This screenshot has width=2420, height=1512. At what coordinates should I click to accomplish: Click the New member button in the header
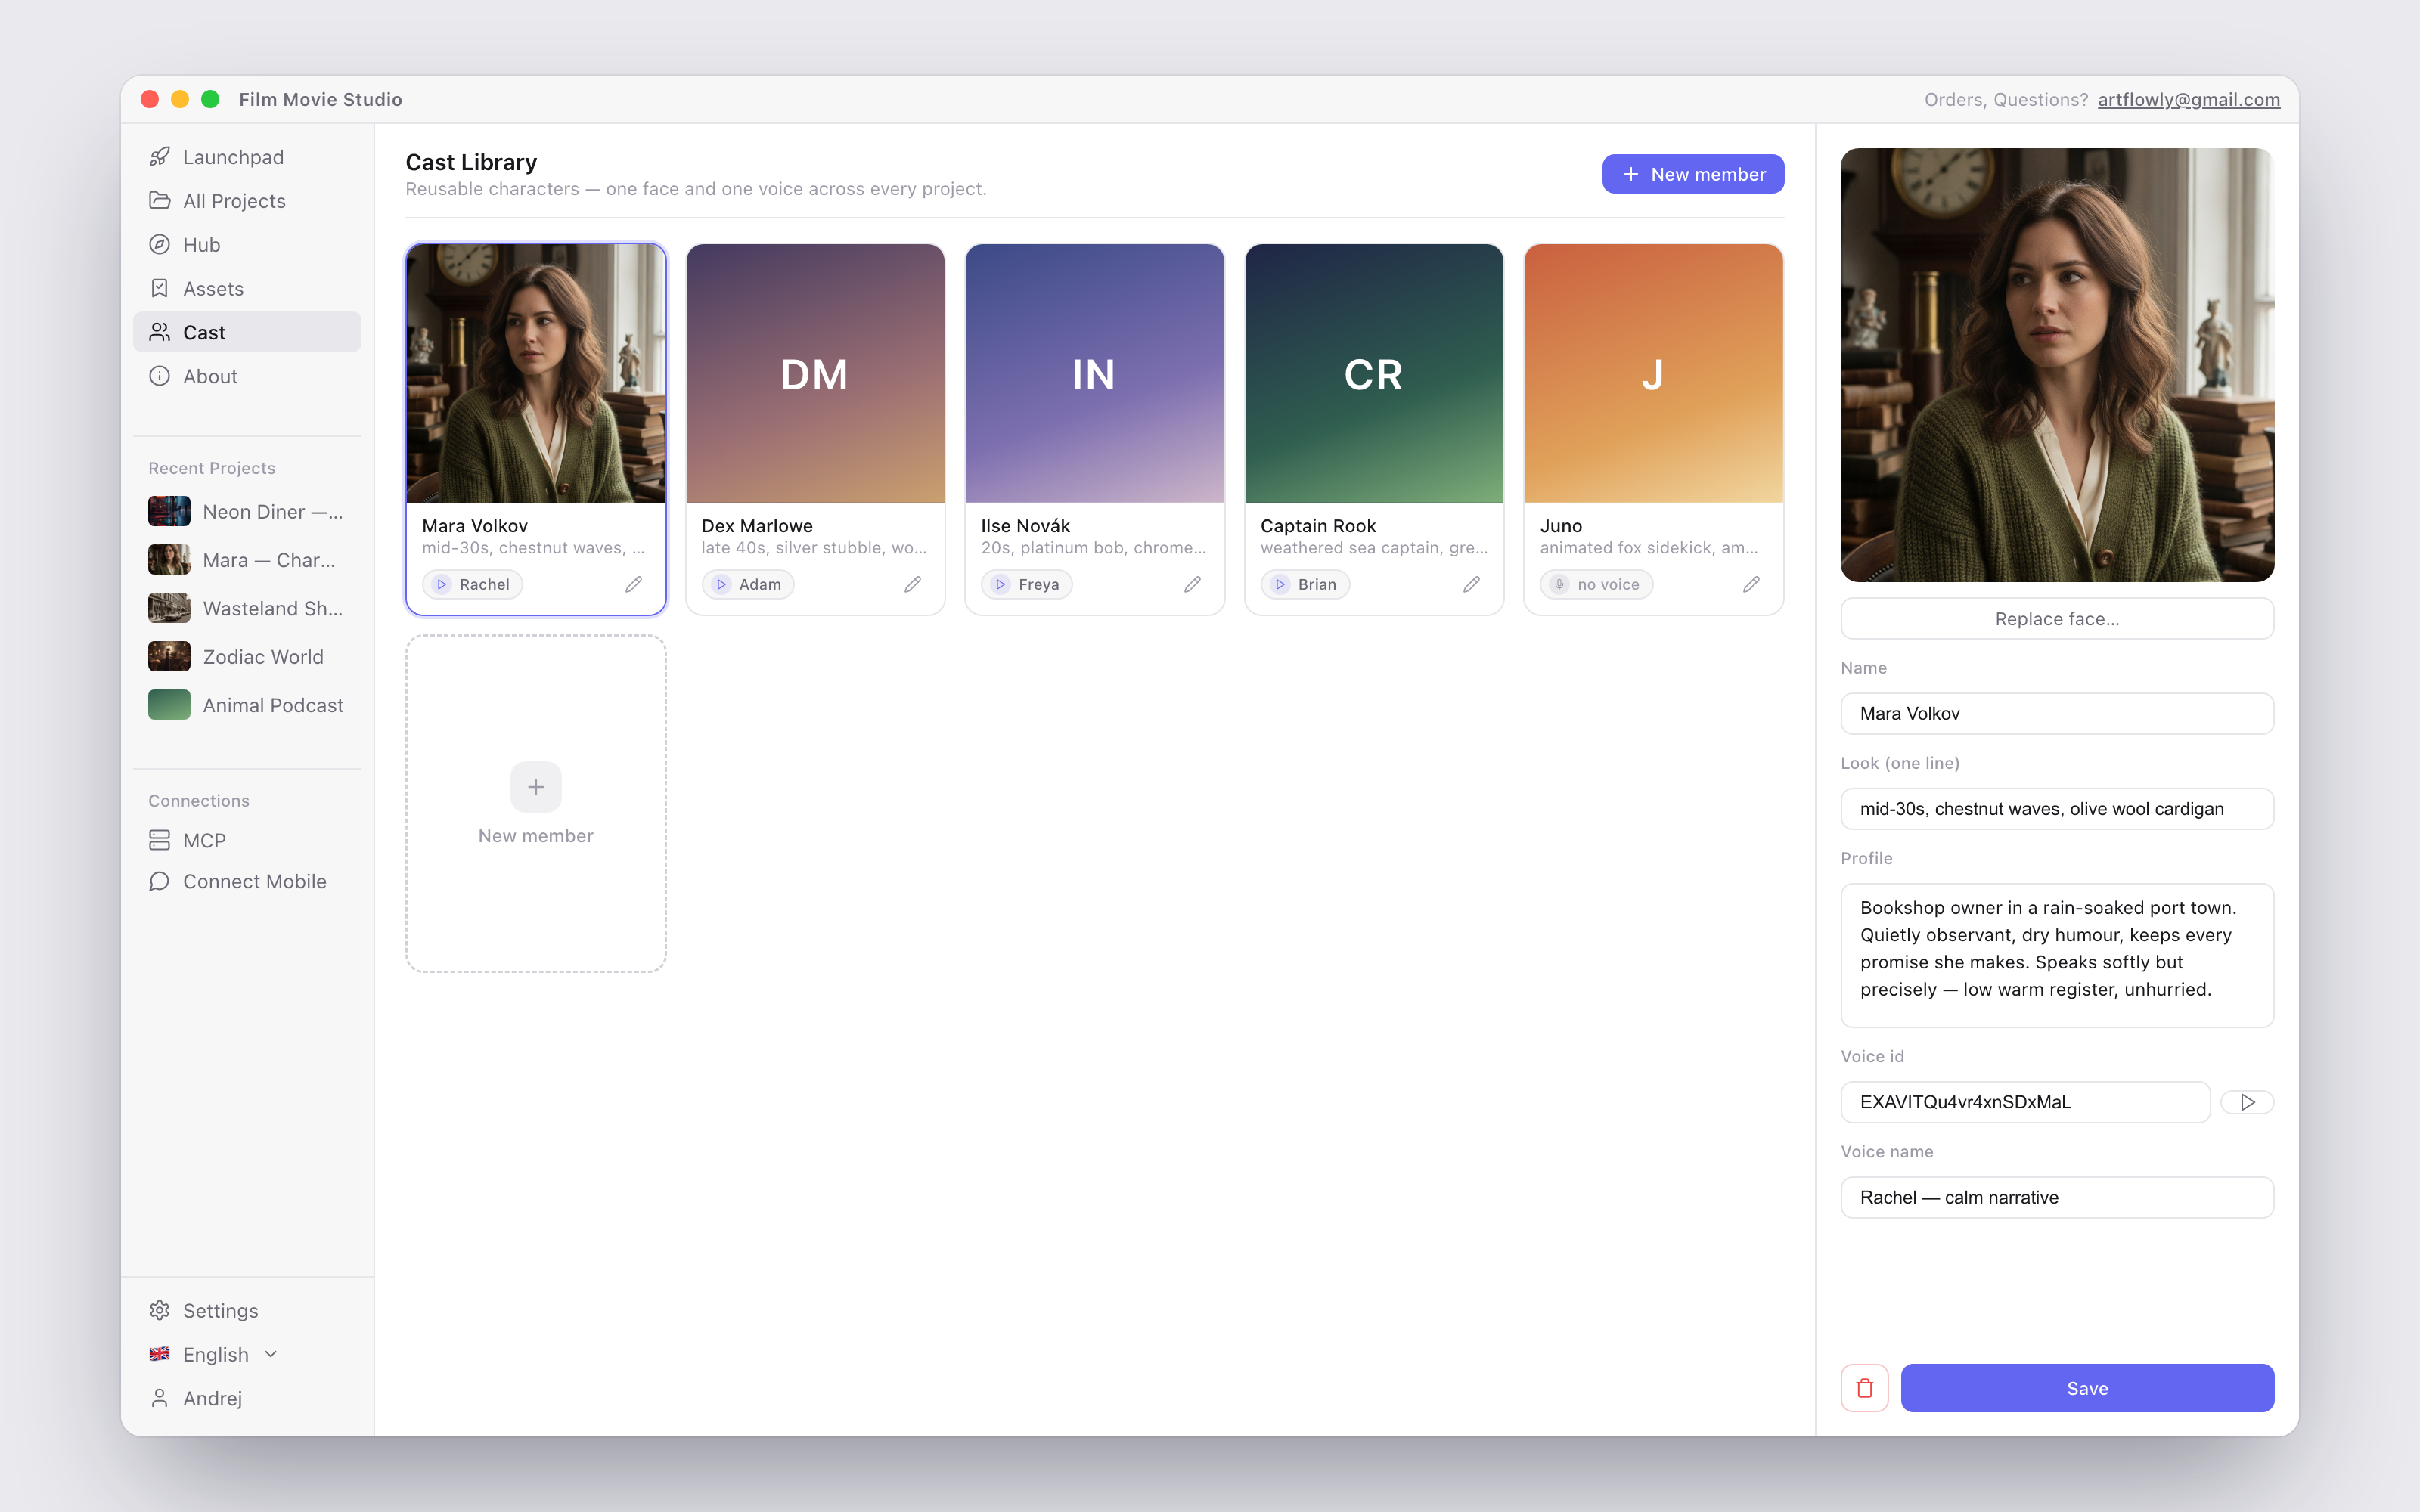[x=1693, y=174]
